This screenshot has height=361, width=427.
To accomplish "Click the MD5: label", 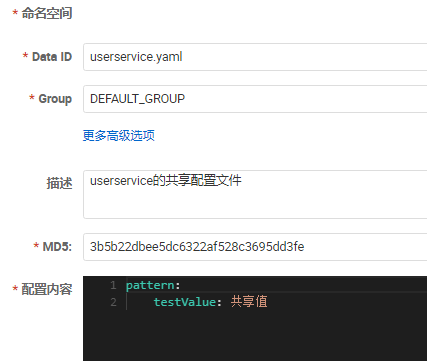I will (57, 247).
